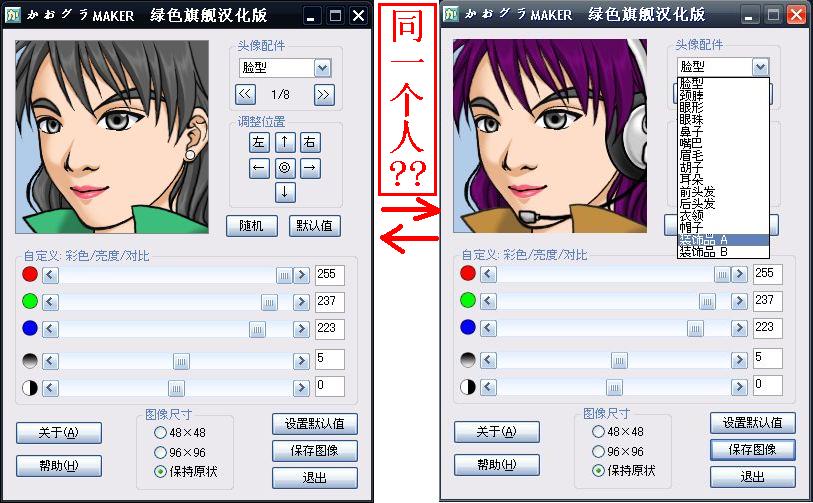Click red slider thumb in left window
The image size is (813, 503).
click(x=284, y=275)
